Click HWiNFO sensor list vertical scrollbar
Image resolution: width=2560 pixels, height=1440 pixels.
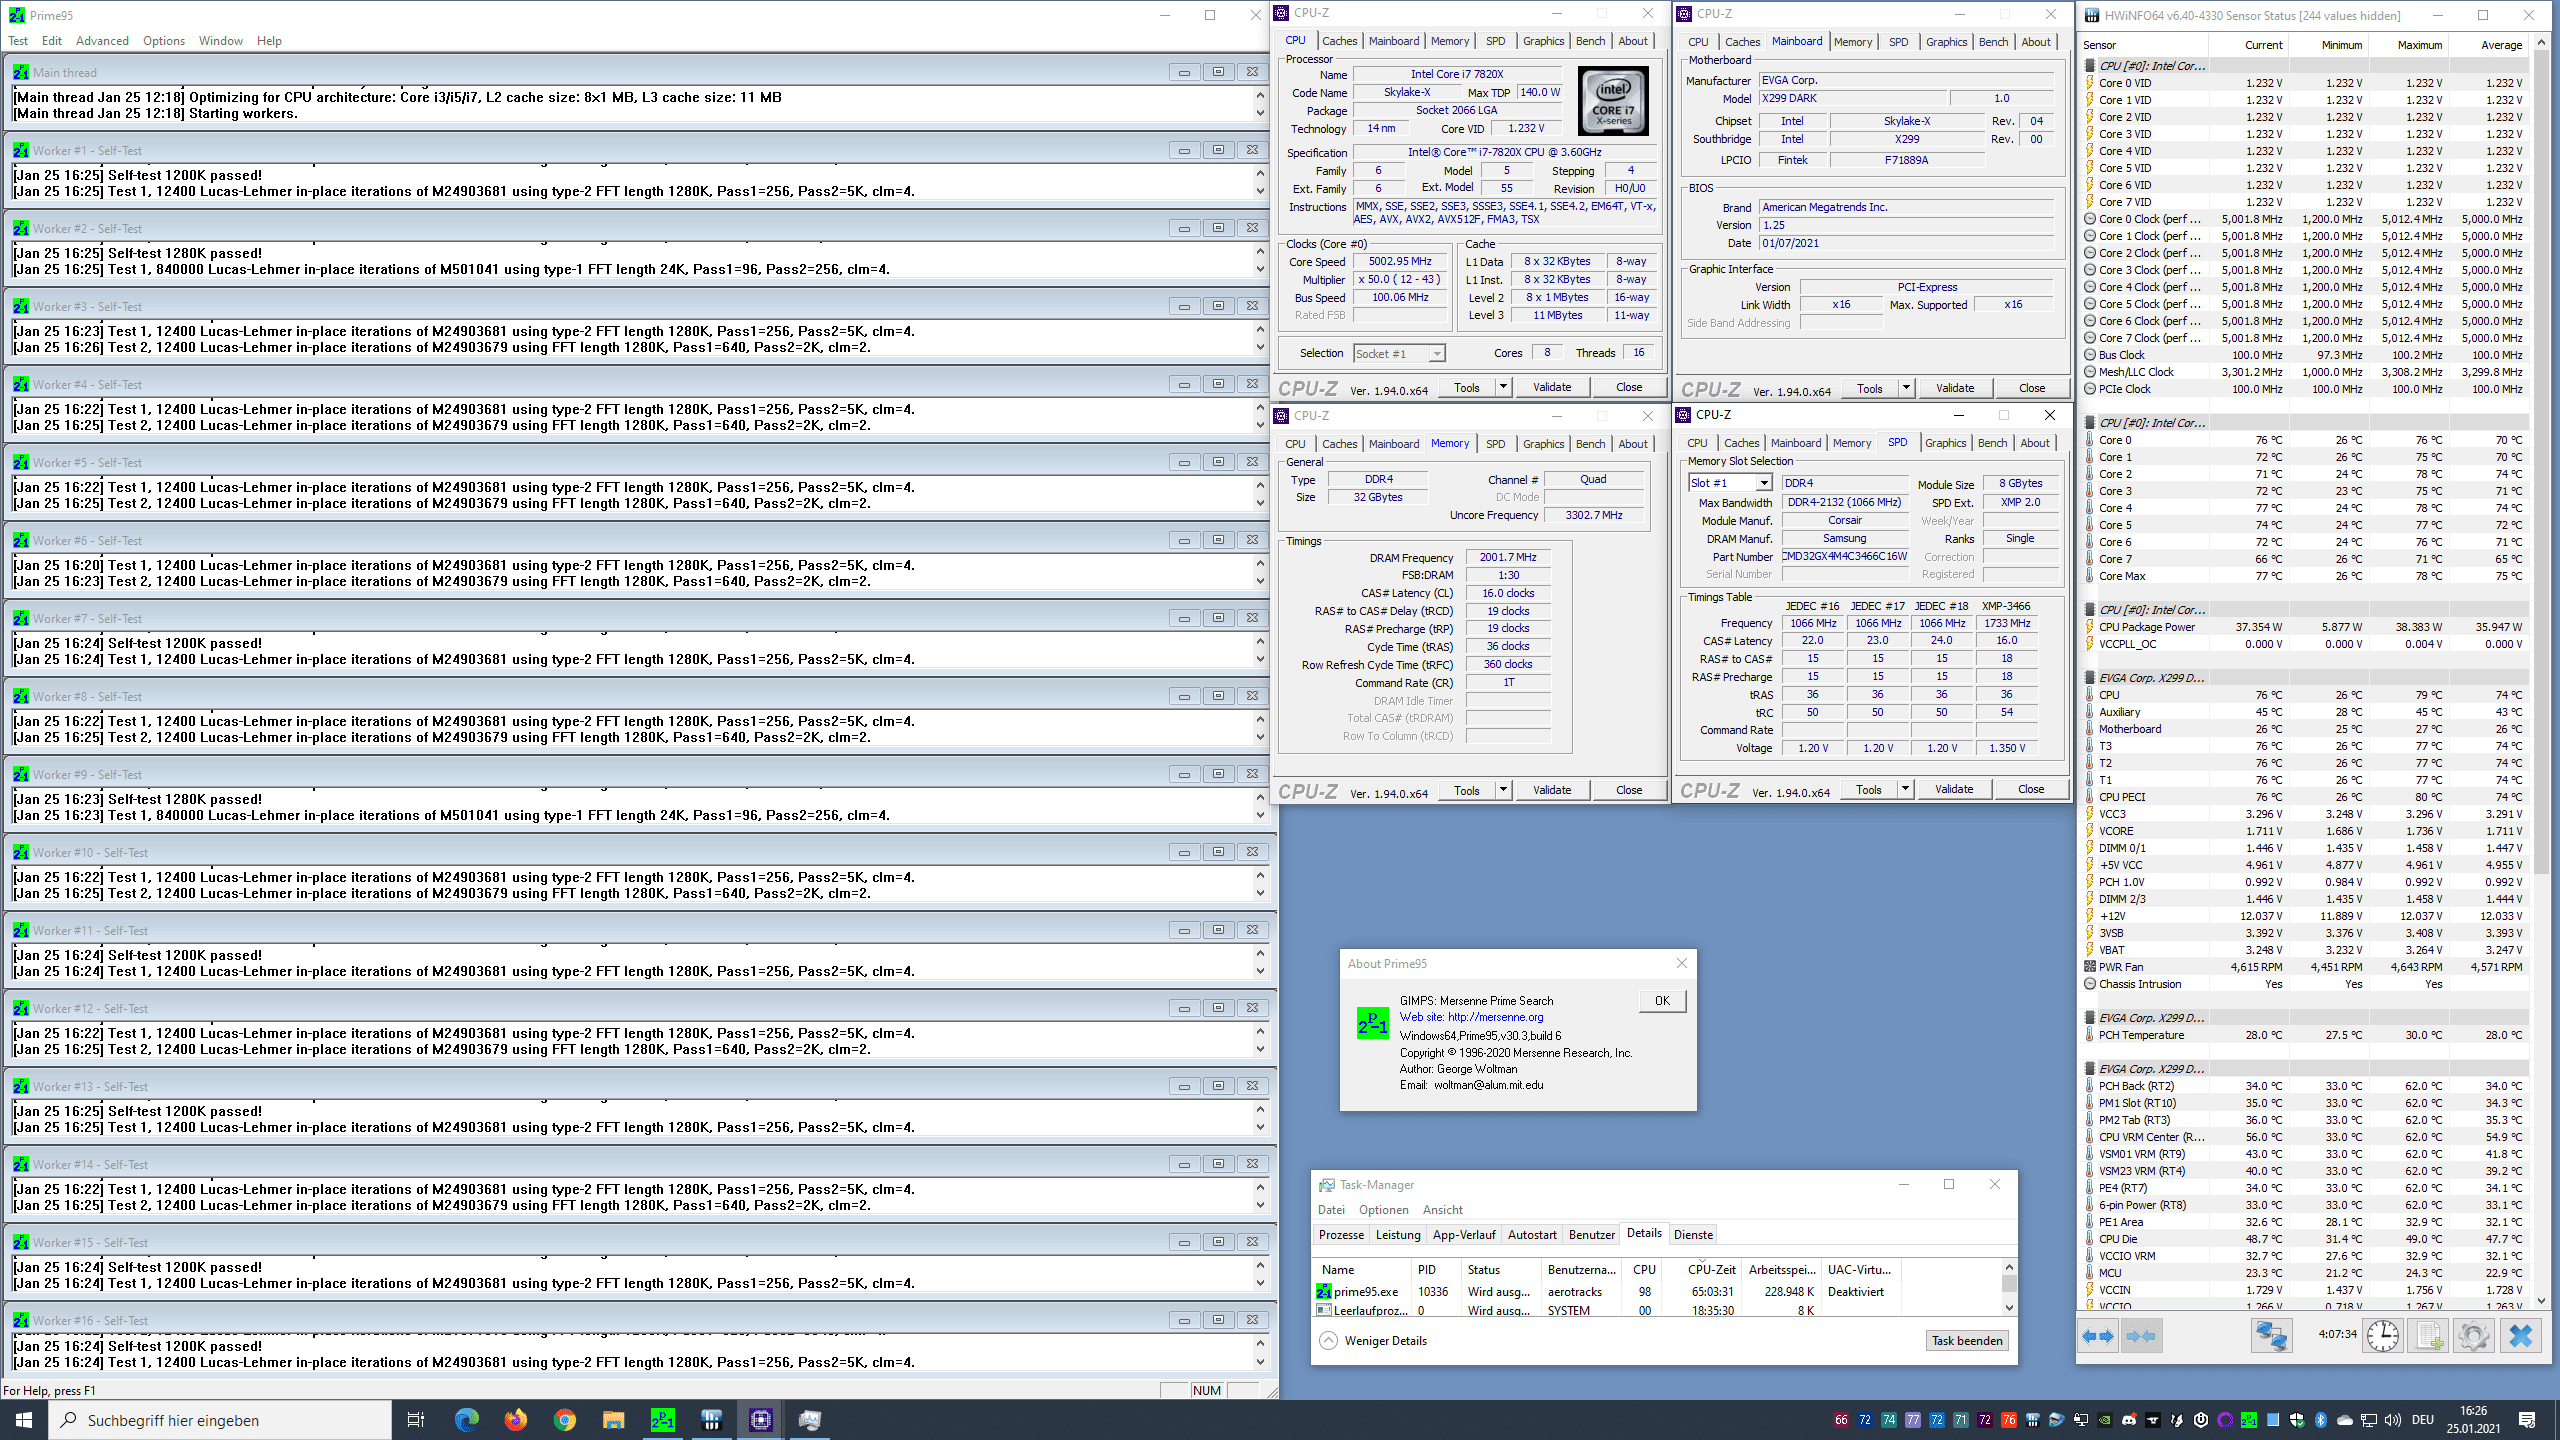coord(2543,670)
